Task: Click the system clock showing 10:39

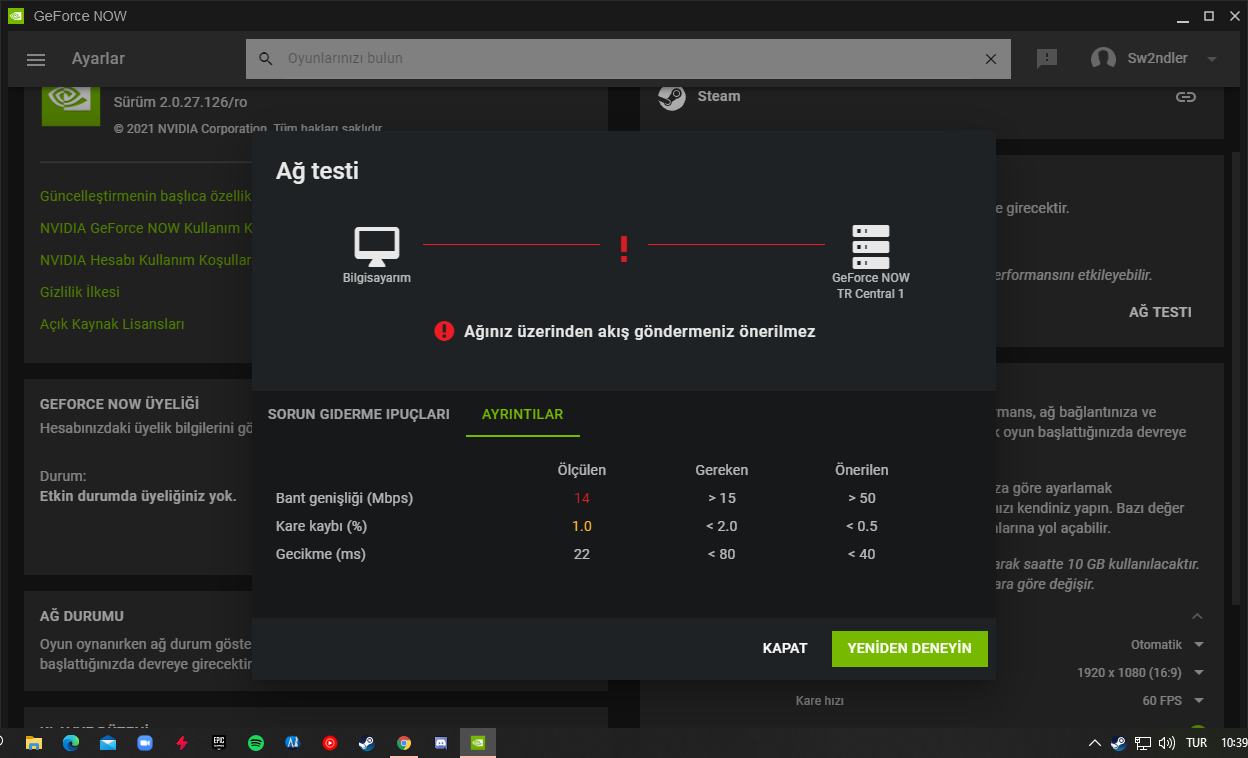Action: [1234, 743]
